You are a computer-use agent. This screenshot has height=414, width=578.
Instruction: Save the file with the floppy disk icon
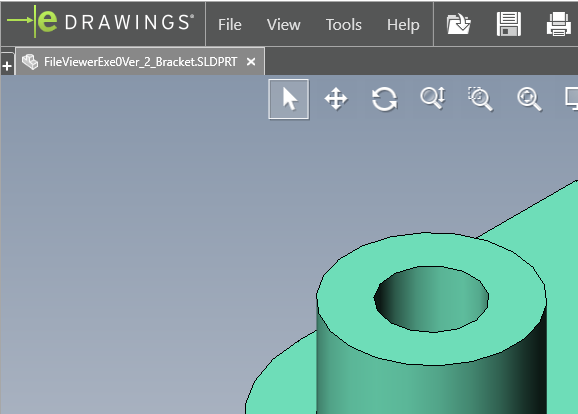[x=509, y=24]
